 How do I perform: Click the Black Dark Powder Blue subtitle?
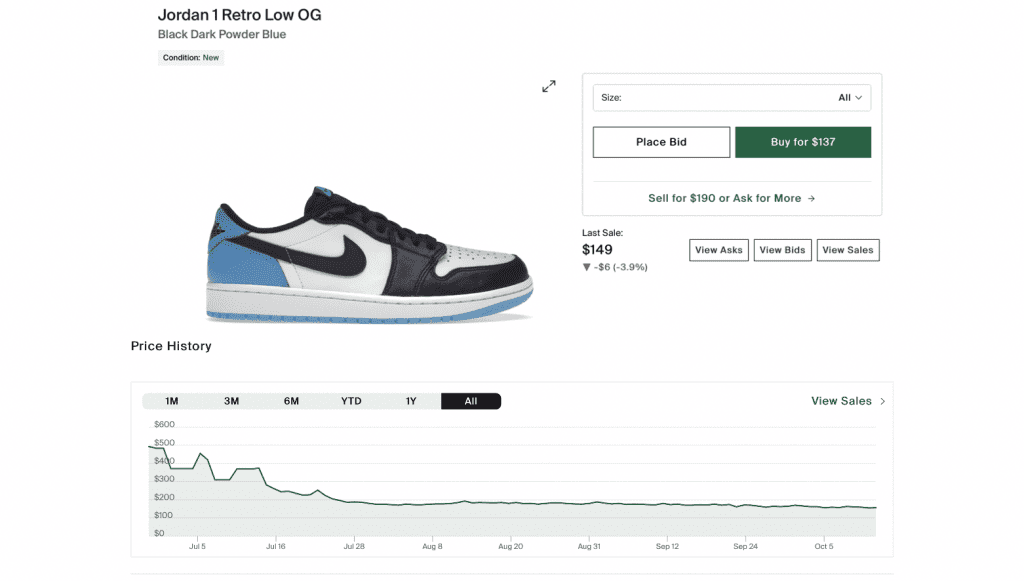(x=221, y=35)
